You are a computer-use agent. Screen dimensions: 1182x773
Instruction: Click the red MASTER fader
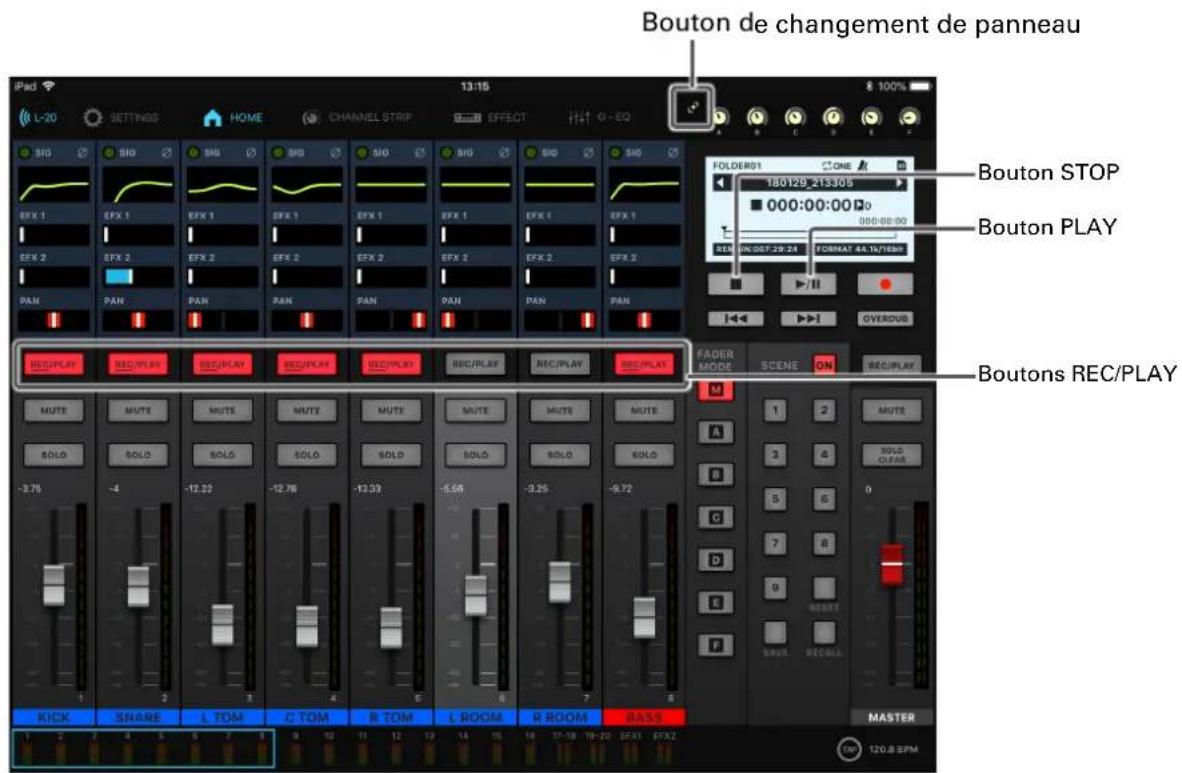coord(892,564)
